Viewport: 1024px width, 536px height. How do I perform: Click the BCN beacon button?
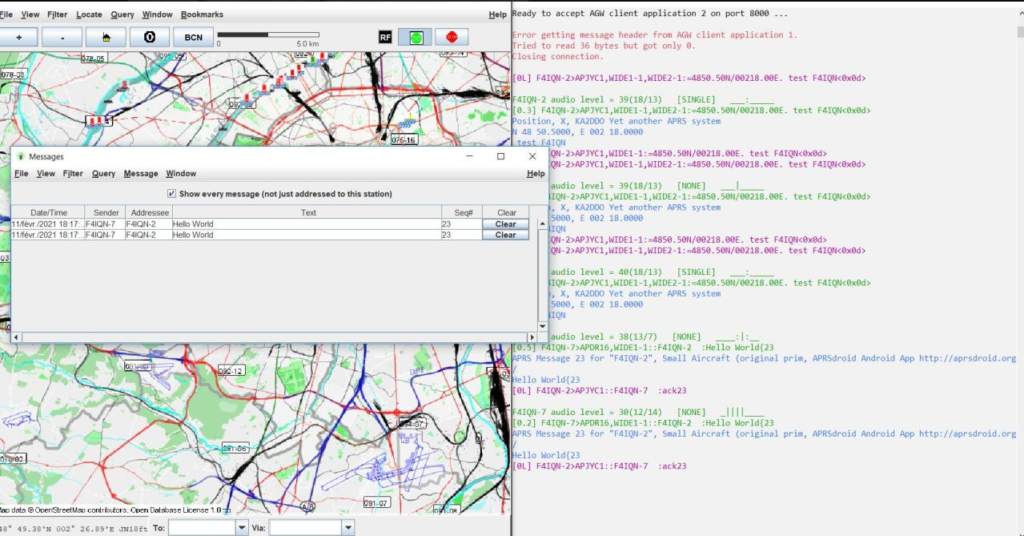pyautogui.click(x=193, y=36)
